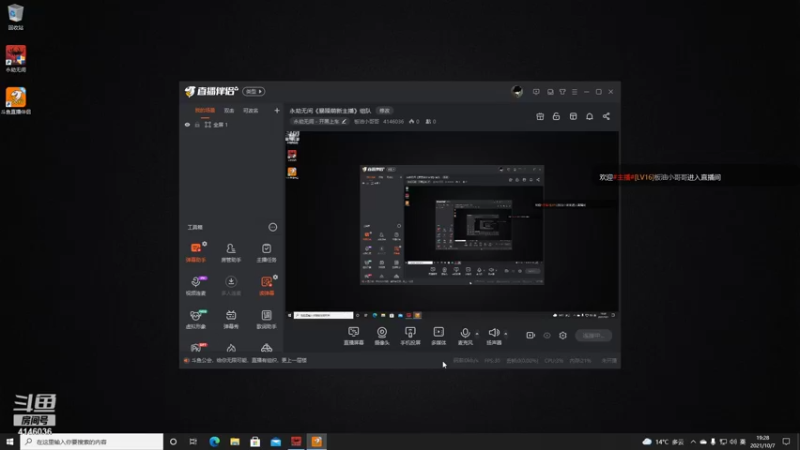Open File Explorer from the taskbar
Image resolution: width=800 pixels, height=450 pixels.
235,441
